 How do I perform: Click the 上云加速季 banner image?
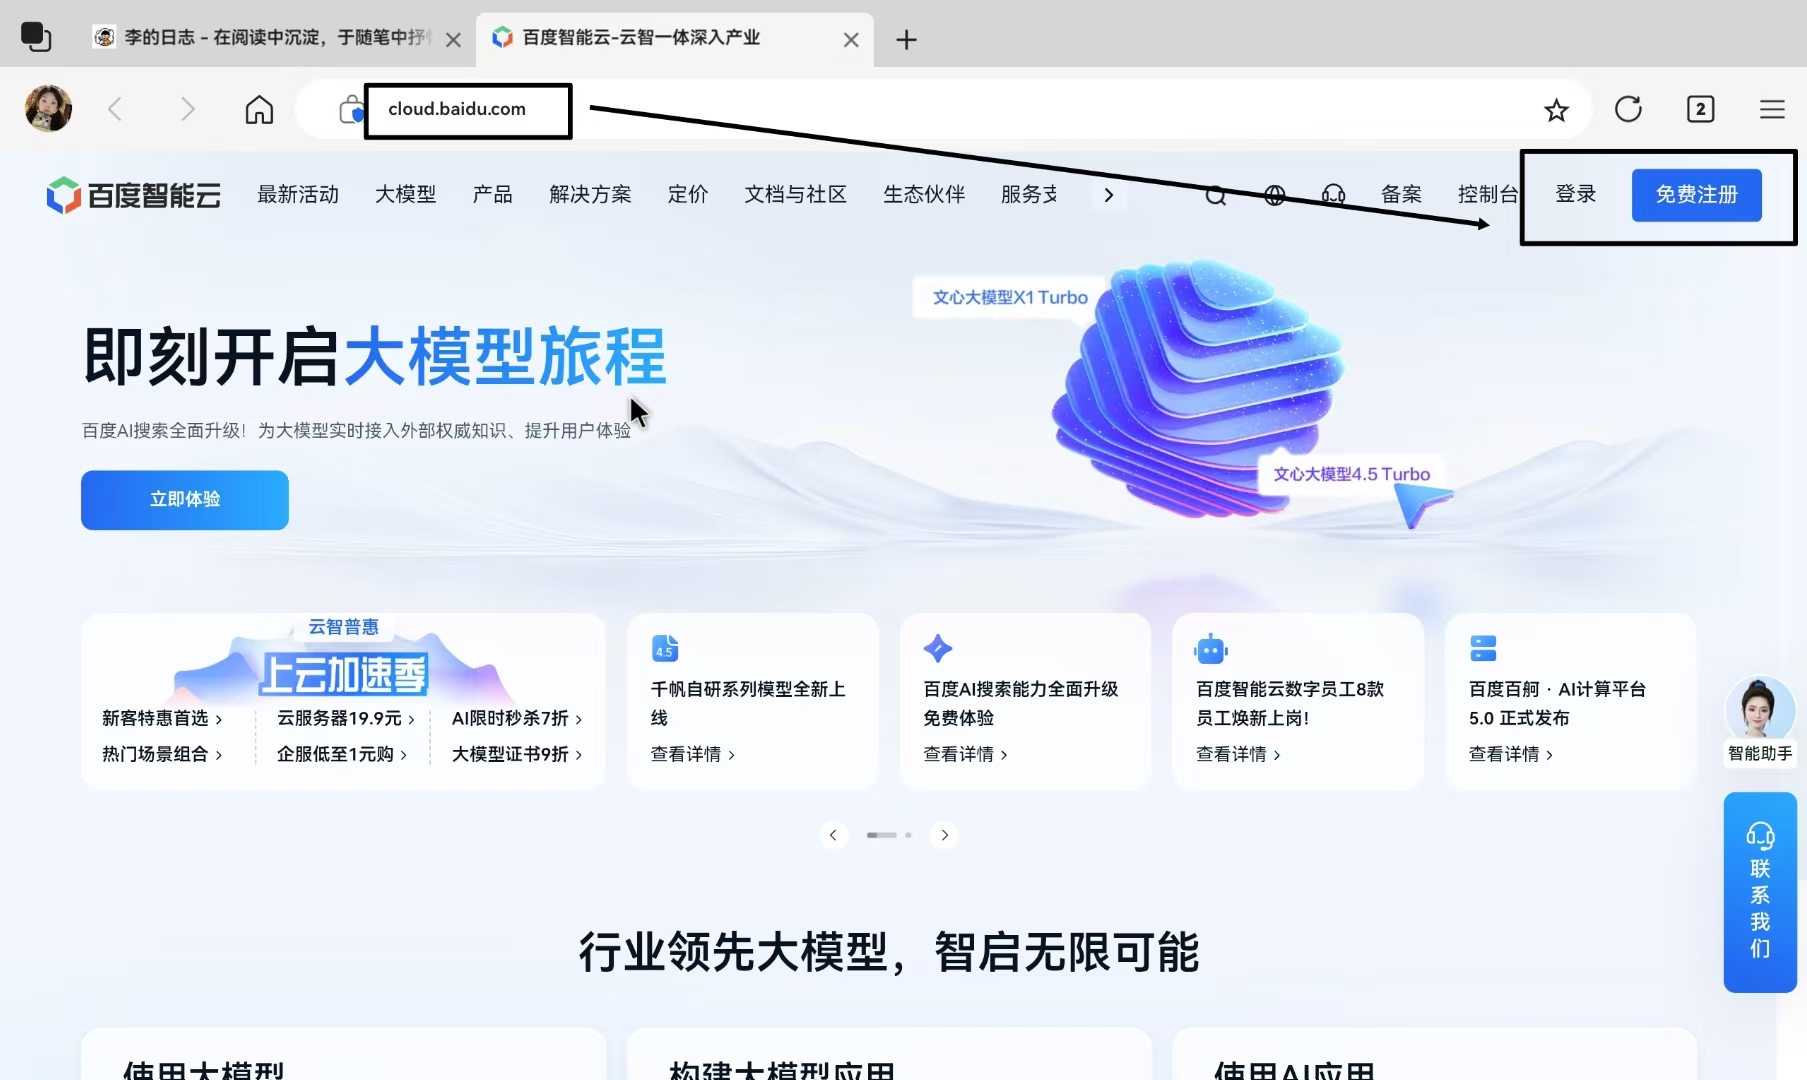coord(343,672)
